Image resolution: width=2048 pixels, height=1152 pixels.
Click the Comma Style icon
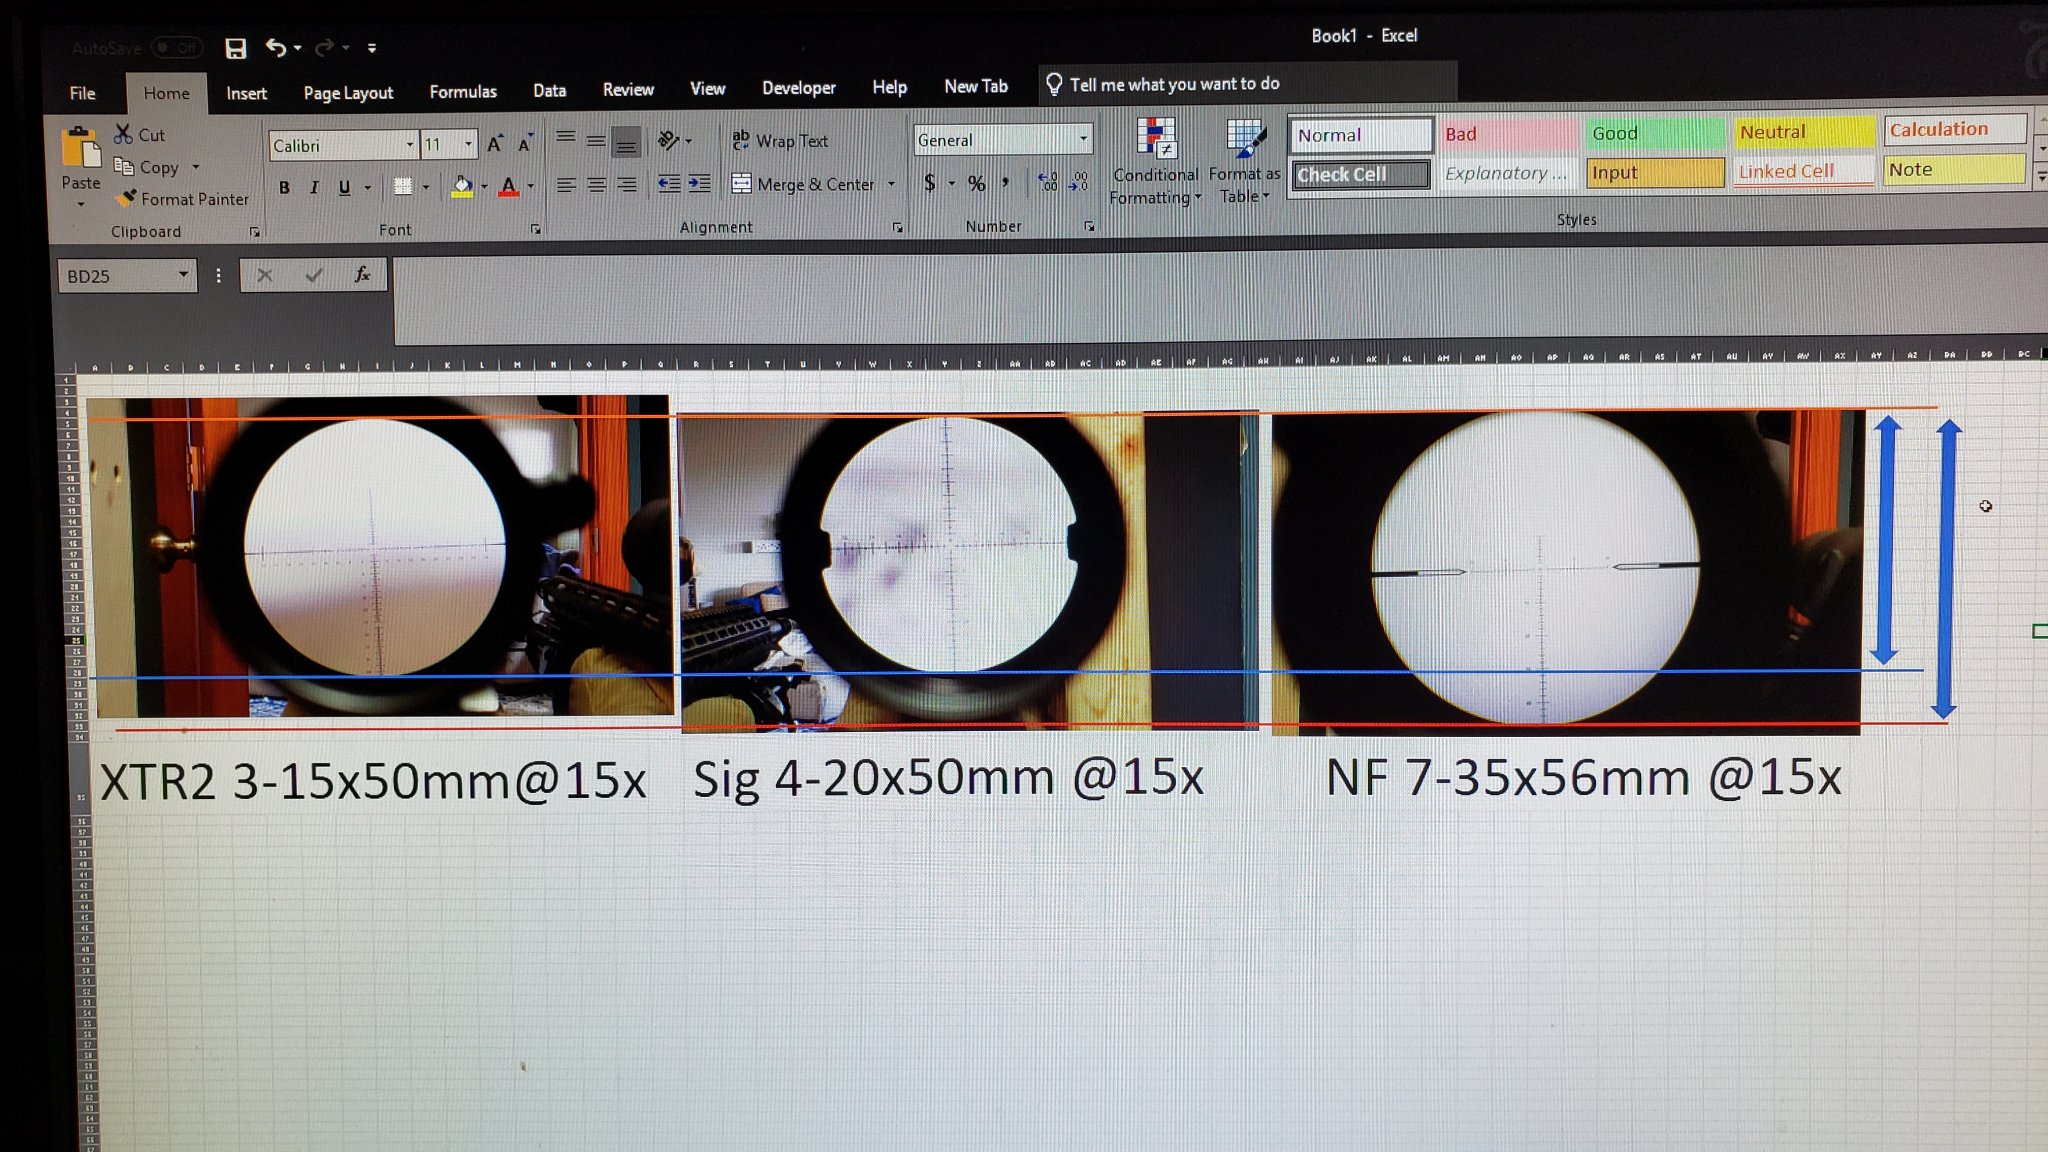coord(1006,183)
